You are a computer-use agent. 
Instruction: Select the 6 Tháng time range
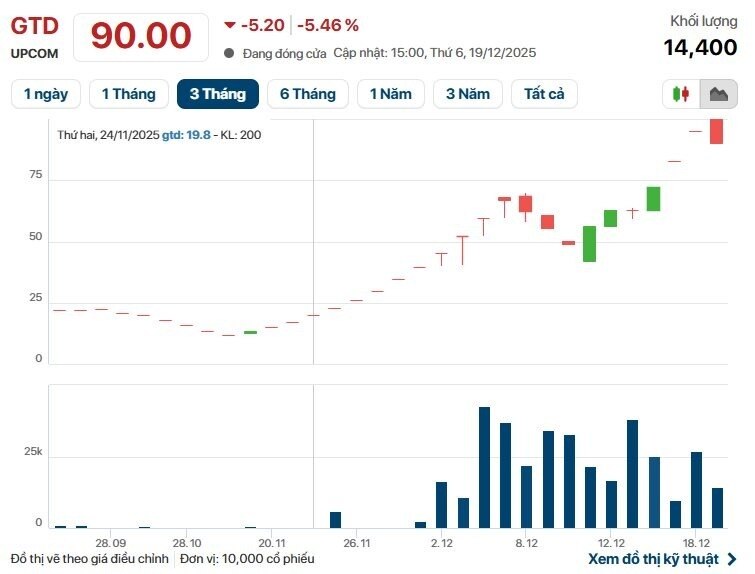[307, 94]
